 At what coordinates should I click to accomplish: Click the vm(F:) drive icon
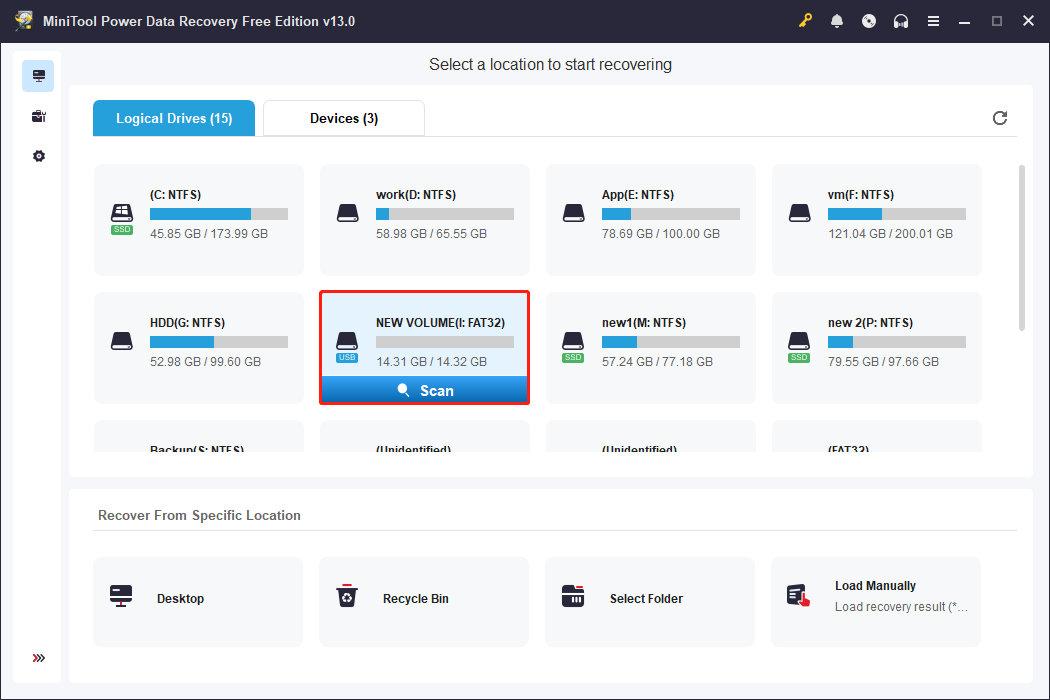800,213
